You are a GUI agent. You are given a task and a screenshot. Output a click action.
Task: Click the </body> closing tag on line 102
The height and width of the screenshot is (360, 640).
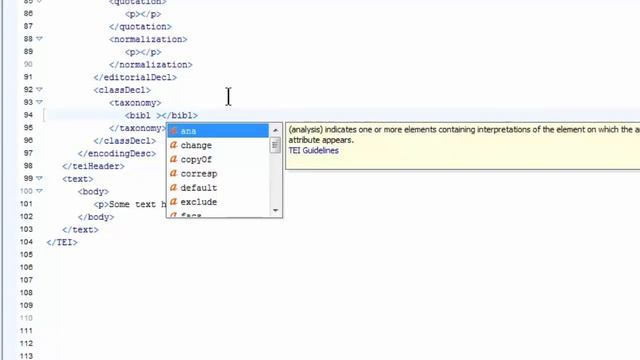(x=96, y=217)
